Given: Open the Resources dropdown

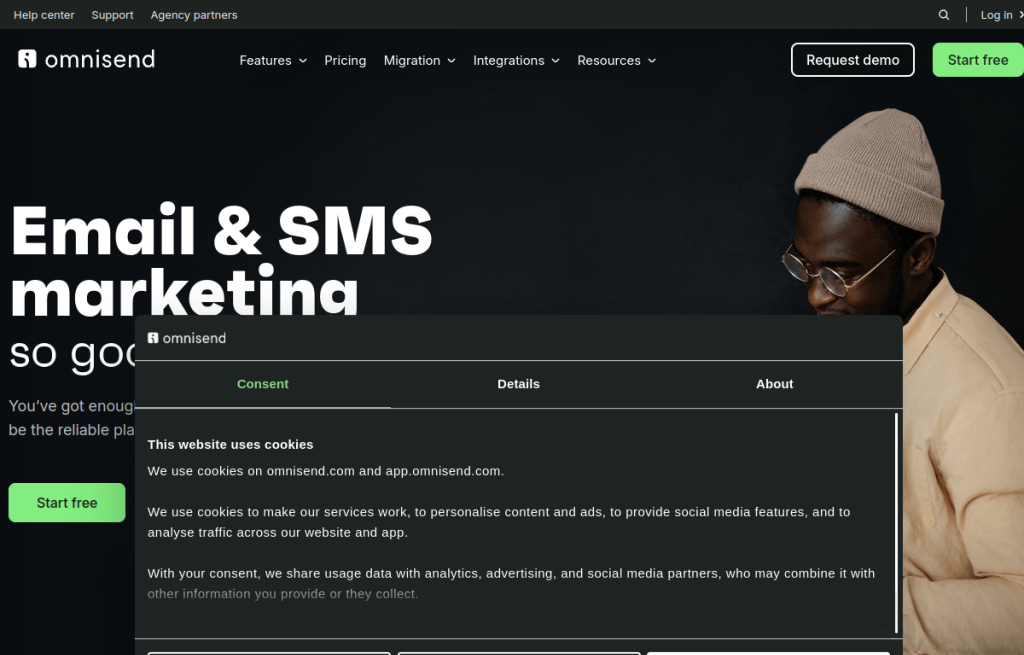Looking at the screenshot, I should coord(616,61).
